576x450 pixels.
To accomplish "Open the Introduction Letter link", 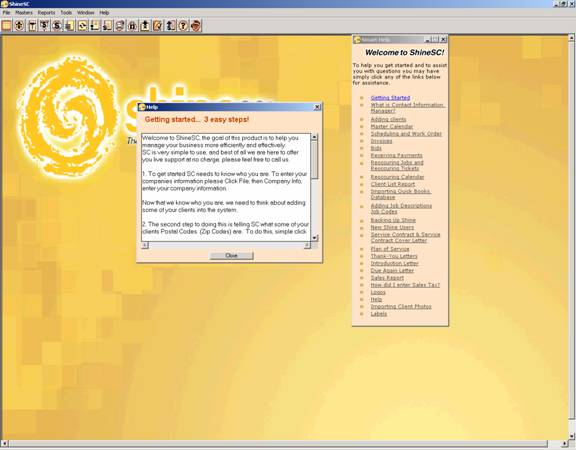I will (x=394, y=263).
